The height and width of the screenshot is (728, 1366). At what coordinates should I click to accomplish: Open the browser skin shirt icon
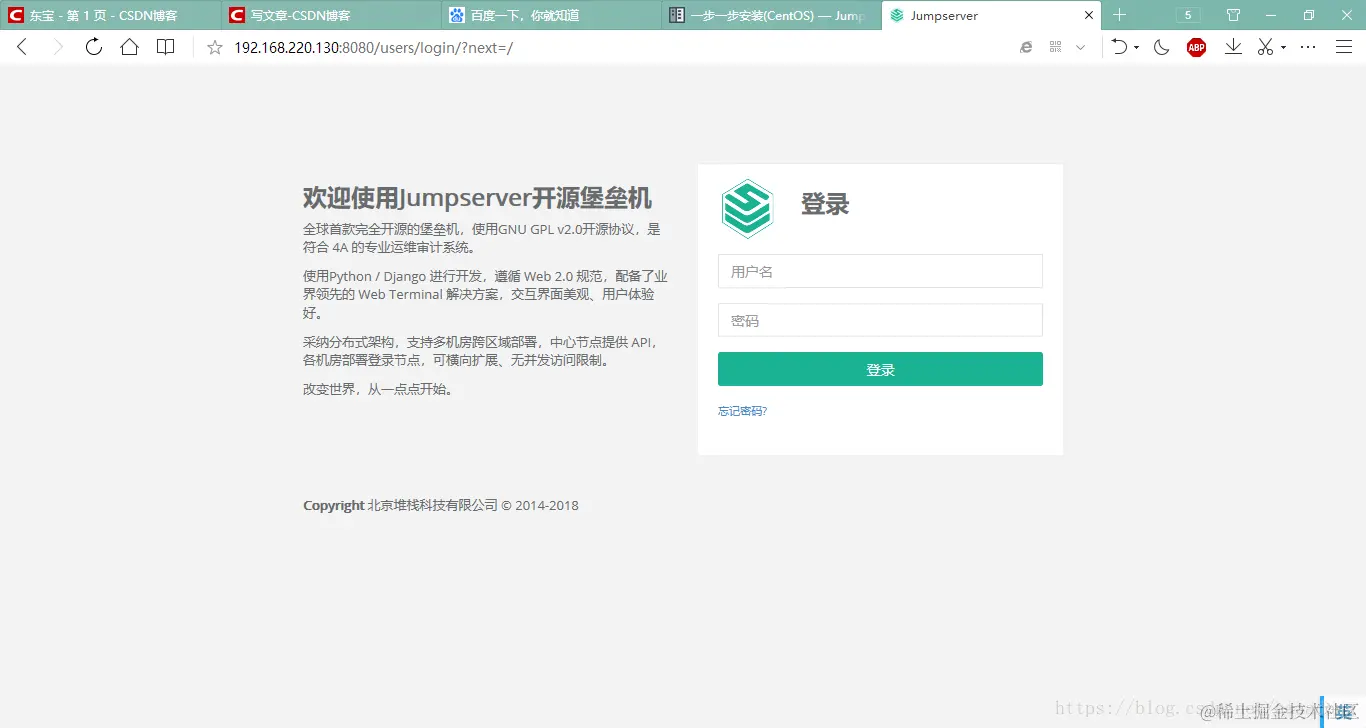[1233, 15]
